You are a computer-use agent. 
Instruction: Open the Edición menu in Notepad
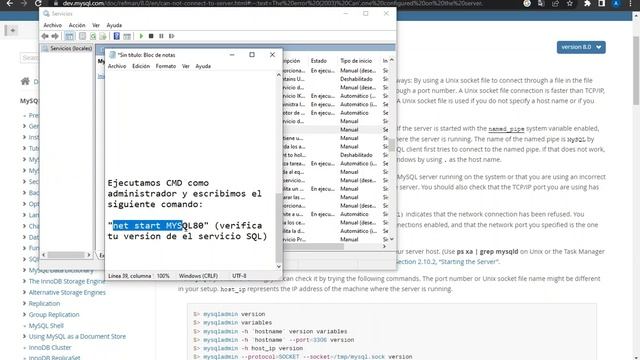click(141, 66)
